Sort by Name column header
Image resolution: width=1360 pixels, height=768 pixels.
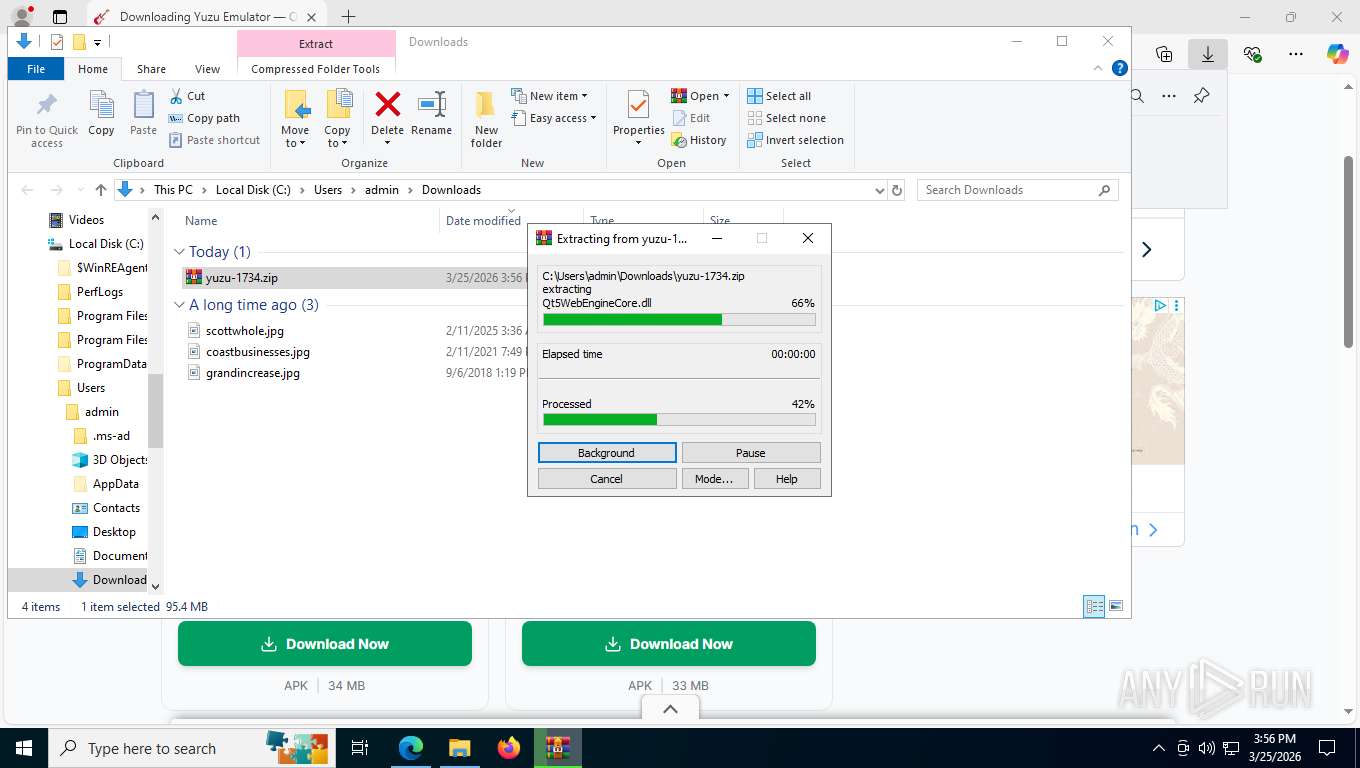coord(201,221)
